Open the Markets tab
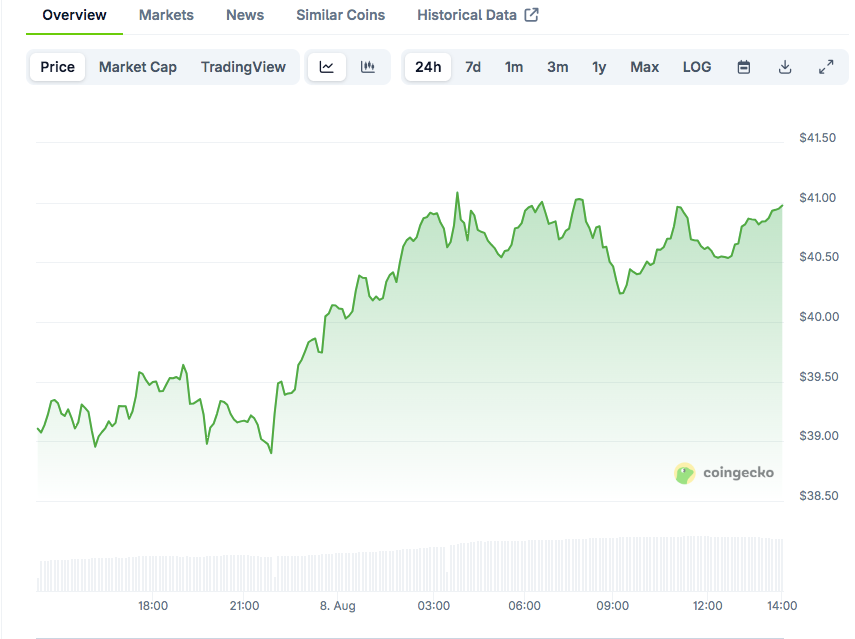Viewport: 855px width, 639px height. click(x=166, y=15)
